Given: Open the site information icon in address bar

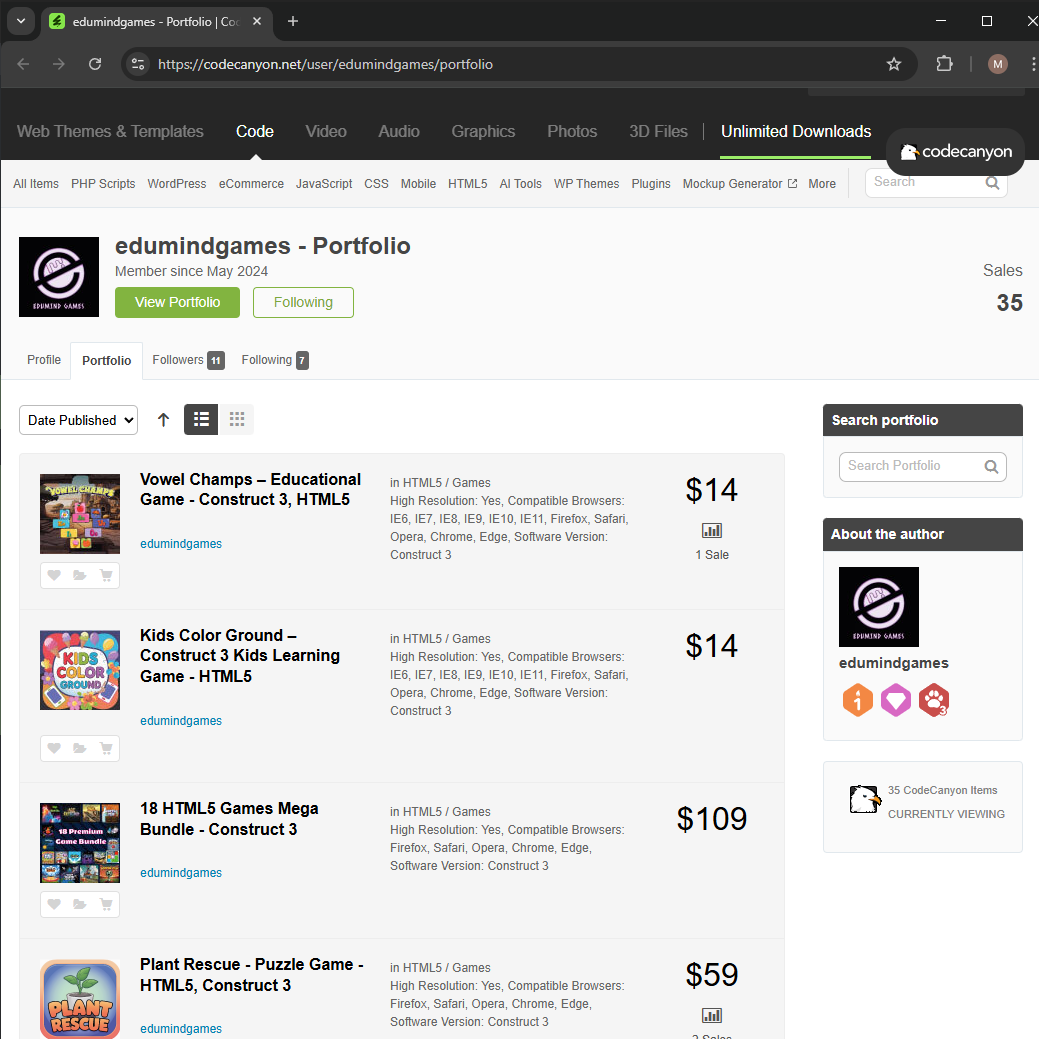Looking at the screenshot, I should click(x=138, y=64).
